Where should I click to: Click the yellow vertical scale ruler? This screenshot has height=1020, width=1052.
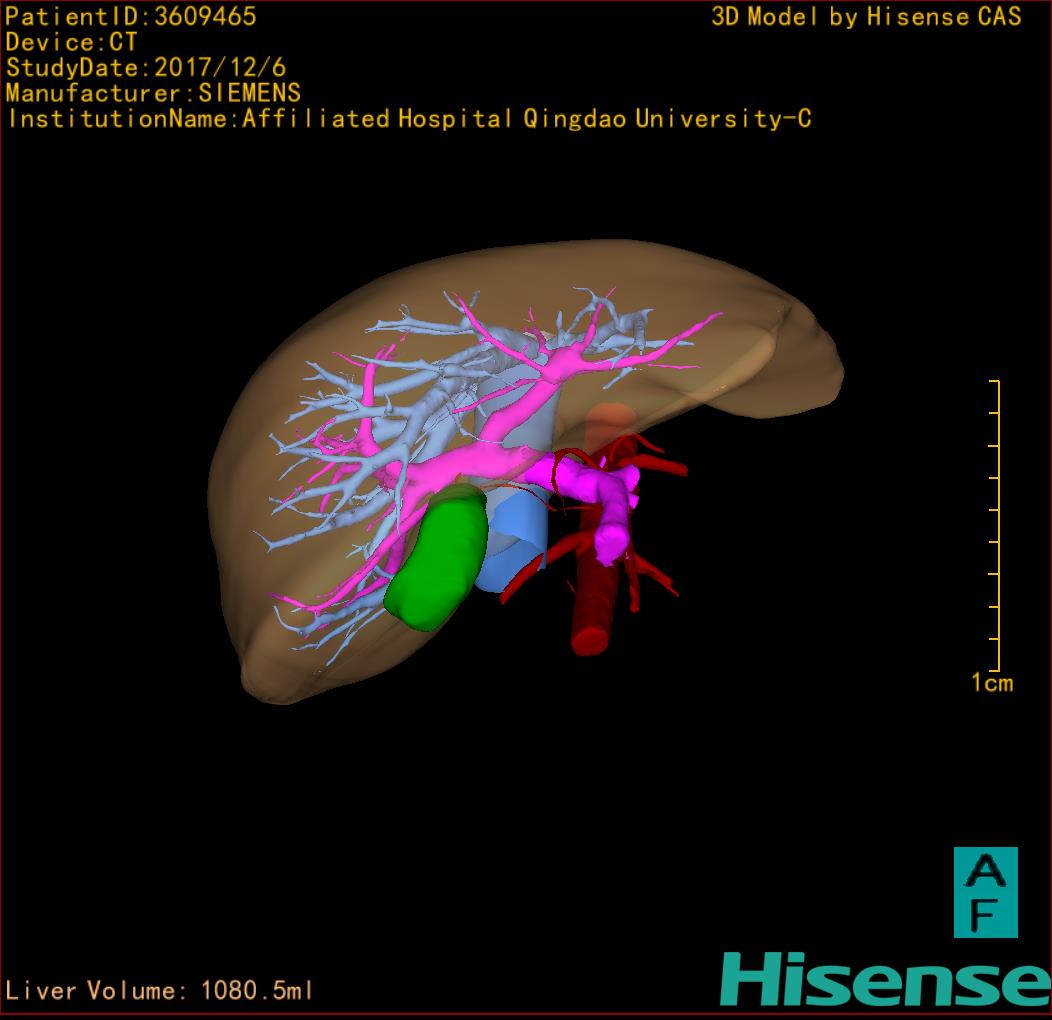pos(996,525)
